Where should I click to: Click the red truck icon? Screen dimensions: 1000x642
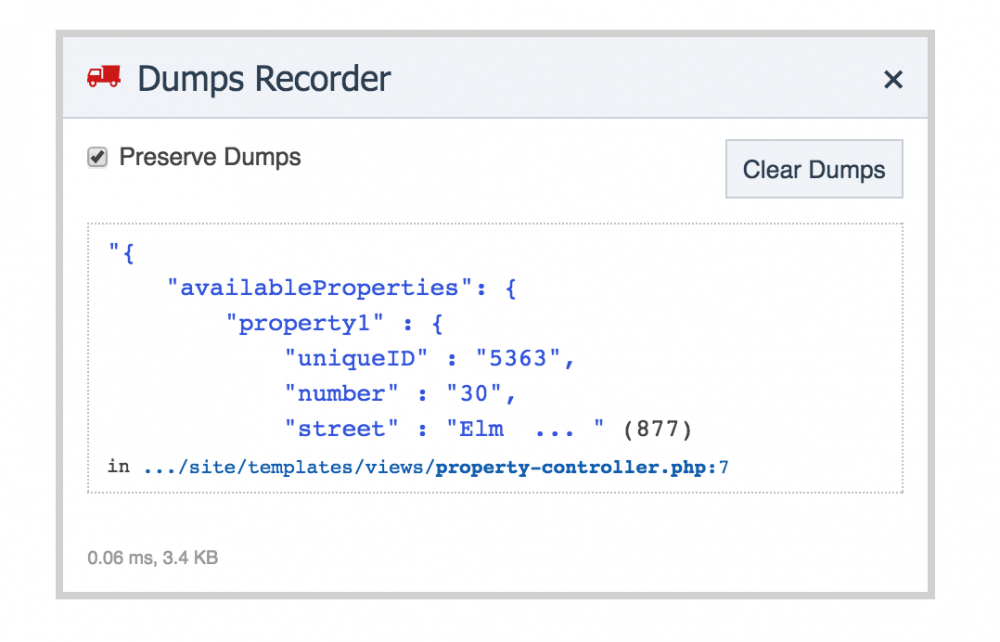point(104,77)
